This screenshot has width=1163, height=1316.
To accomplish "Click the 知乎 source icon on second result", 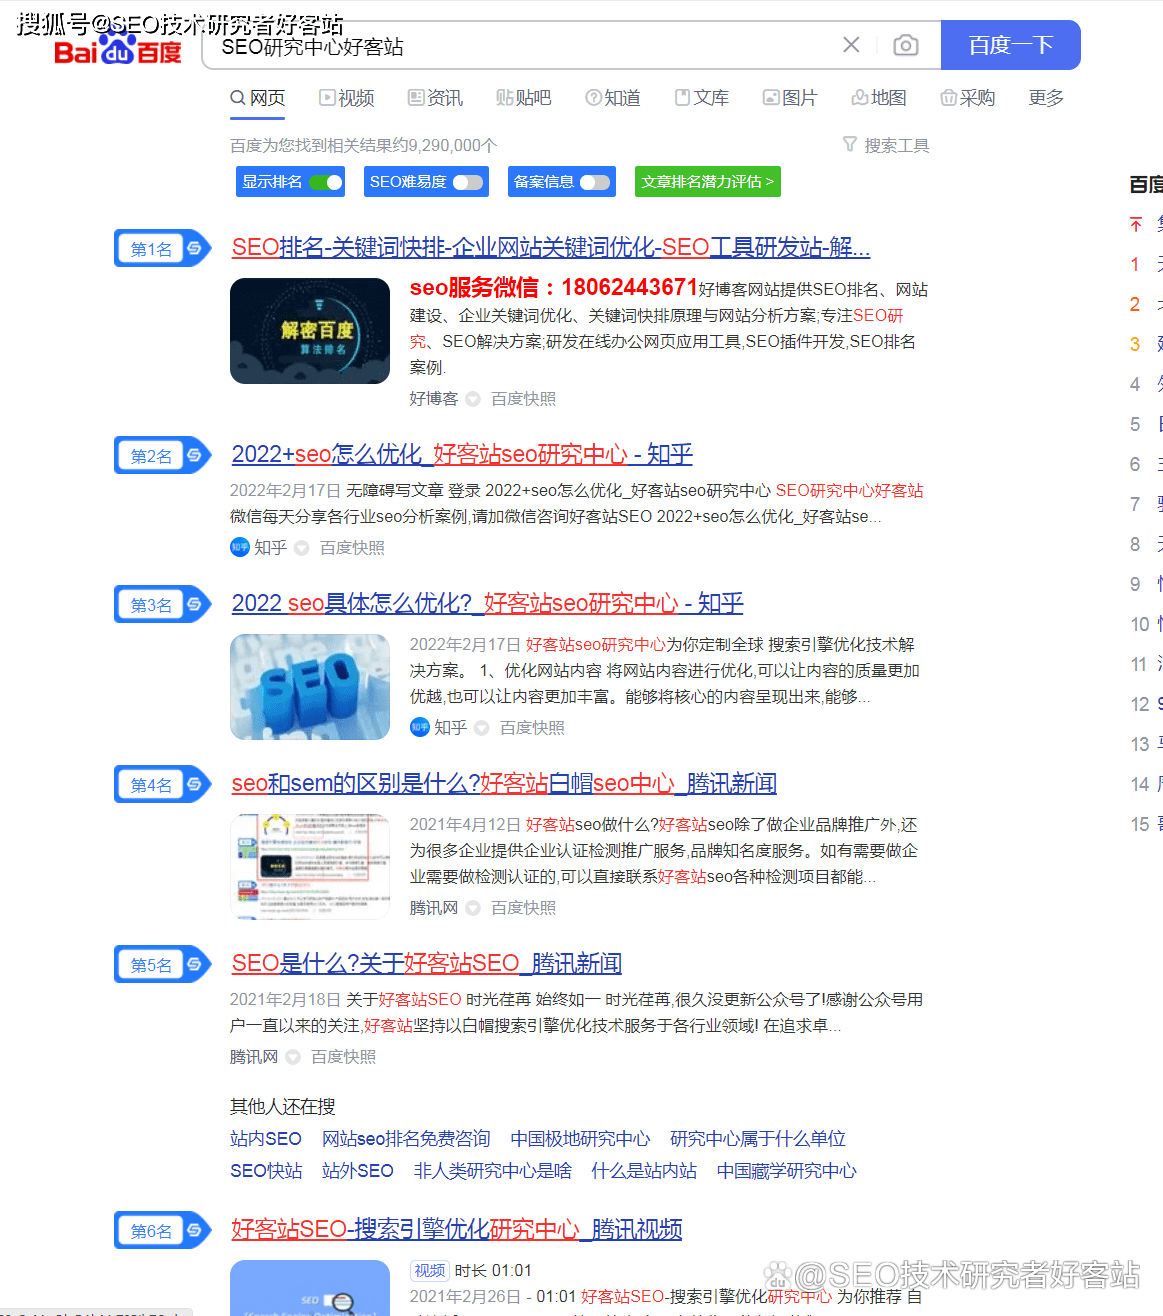I will [239, 547].
